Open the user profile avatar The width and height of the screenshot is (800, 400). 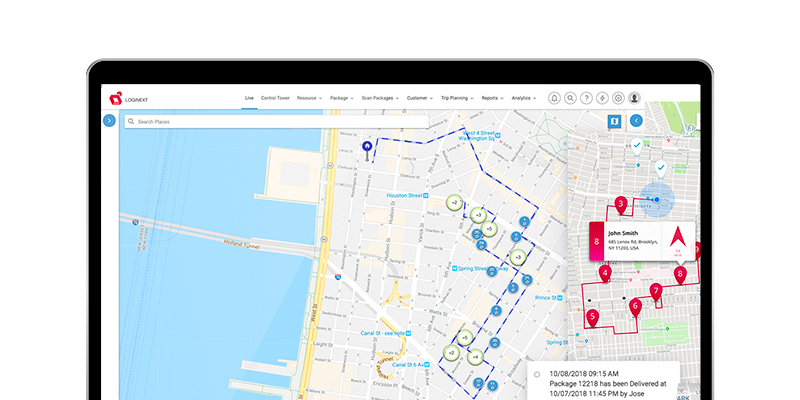(x=635, y=98)
